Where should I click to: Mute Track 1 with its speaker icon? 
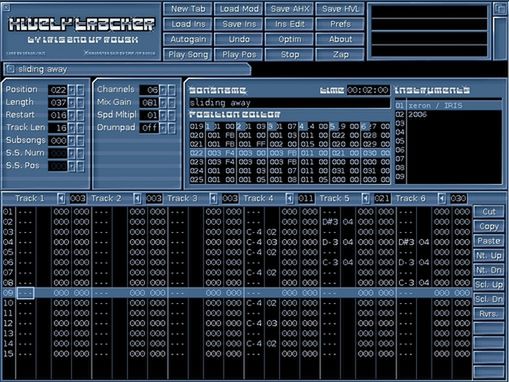61,199
